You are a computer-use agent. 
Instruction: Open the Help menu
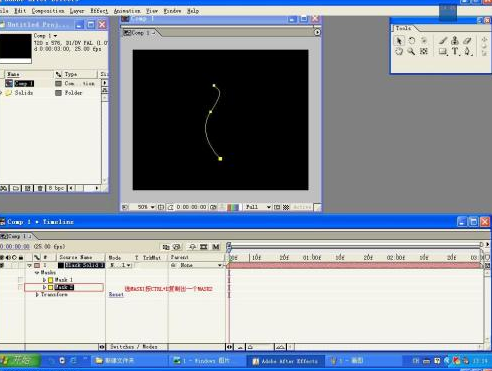point(193,11)
